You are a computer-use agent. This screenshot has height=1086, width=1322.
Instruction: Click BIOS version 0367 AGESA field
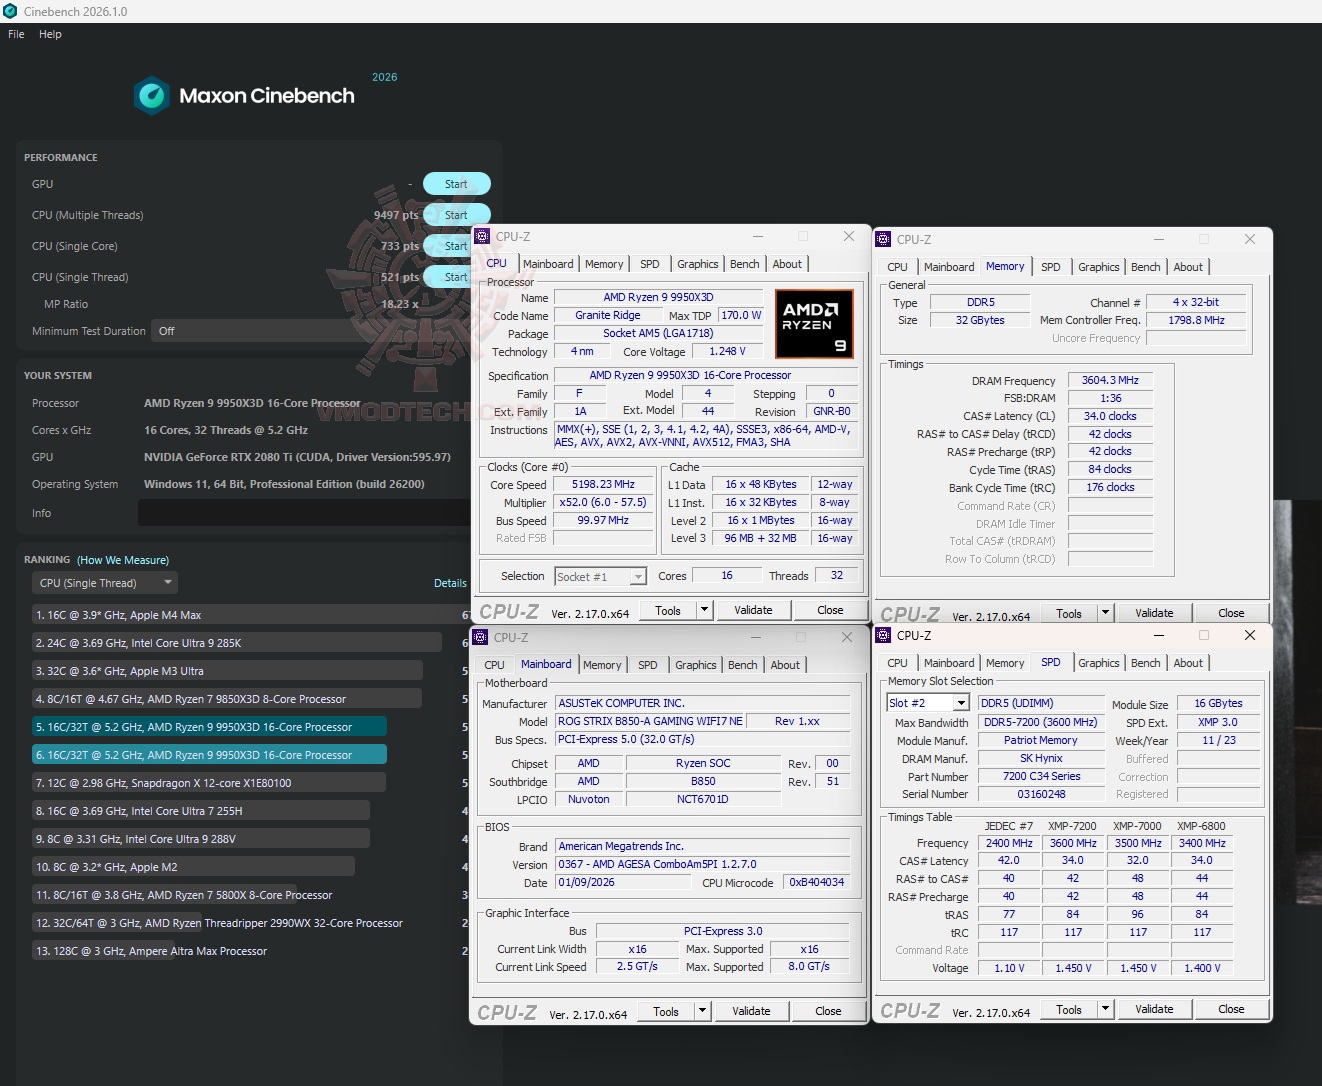tap(703, 864)
